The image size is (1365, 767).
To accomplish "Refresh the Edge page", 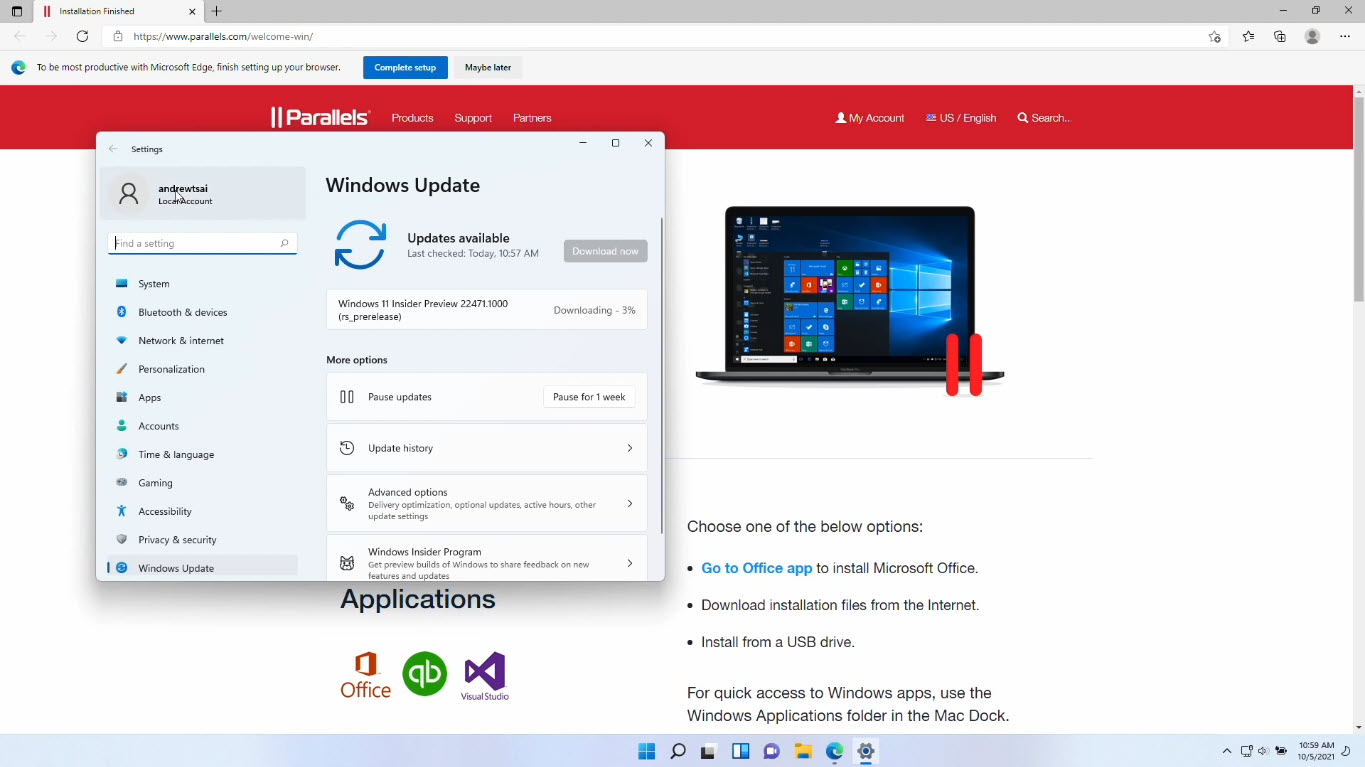I will [x=83, y=36].
